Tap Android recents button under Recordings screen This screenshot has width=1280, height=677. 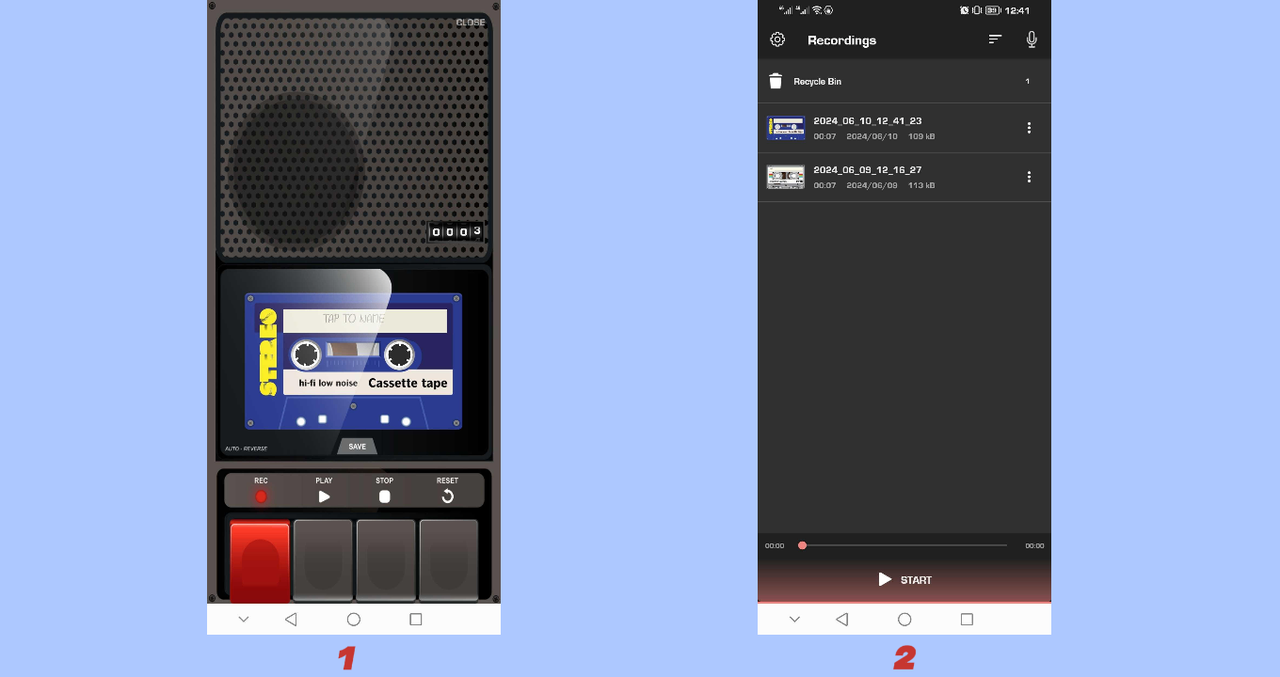tap(967, 619)
